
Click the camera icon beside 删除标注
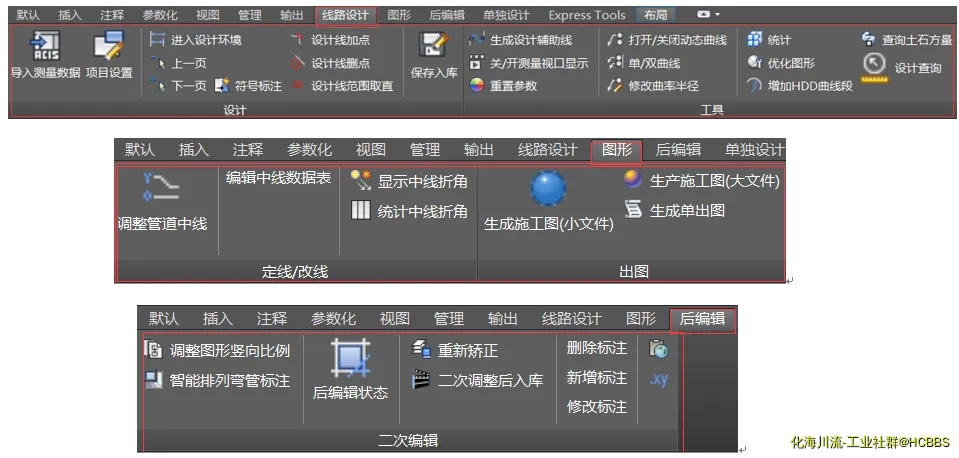[x=659, y=349]
